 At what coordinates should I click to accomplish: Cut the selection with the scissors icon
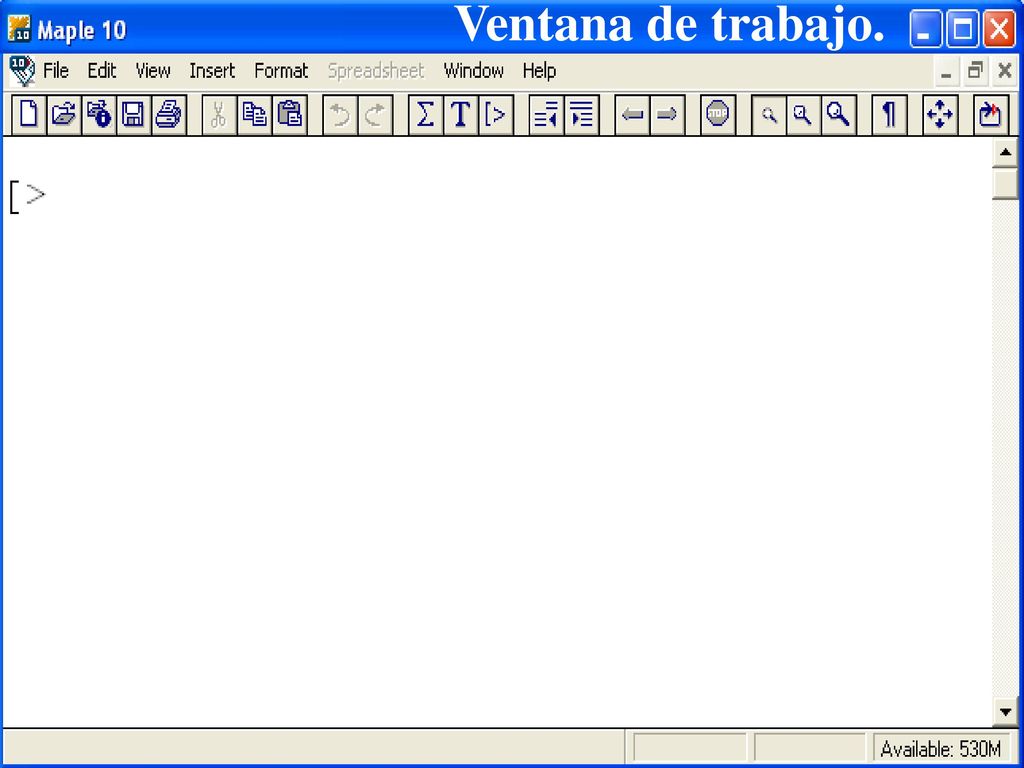coord(219,115)
